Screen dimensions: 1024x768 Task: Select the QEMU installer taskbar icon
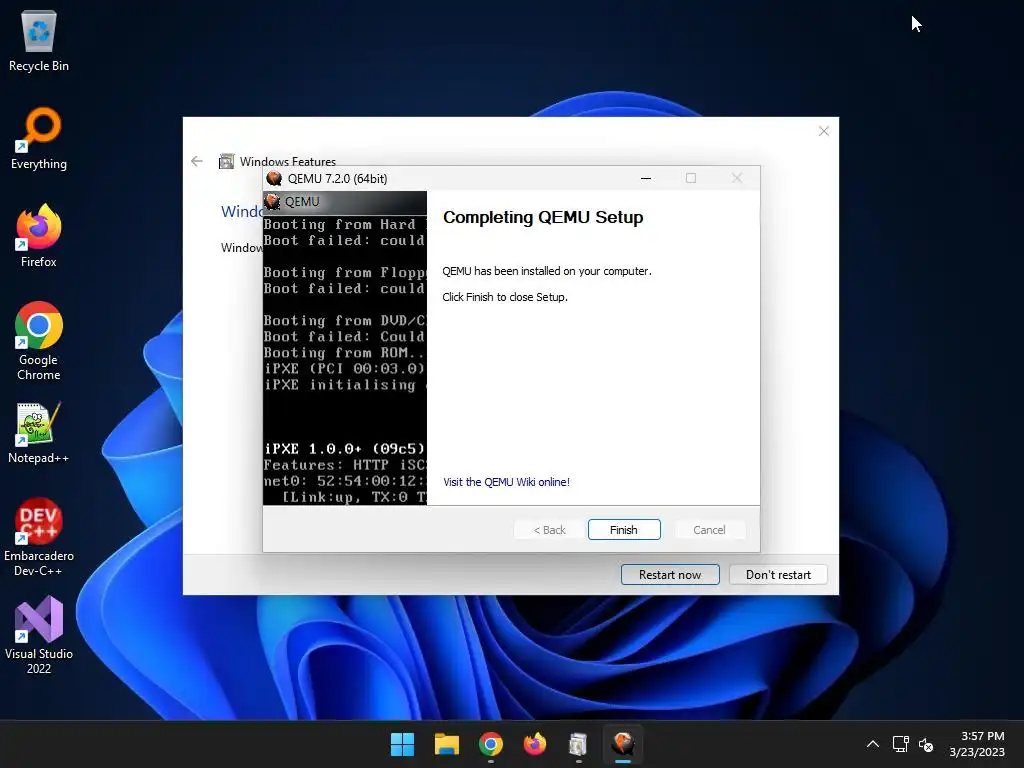(623, 744)
